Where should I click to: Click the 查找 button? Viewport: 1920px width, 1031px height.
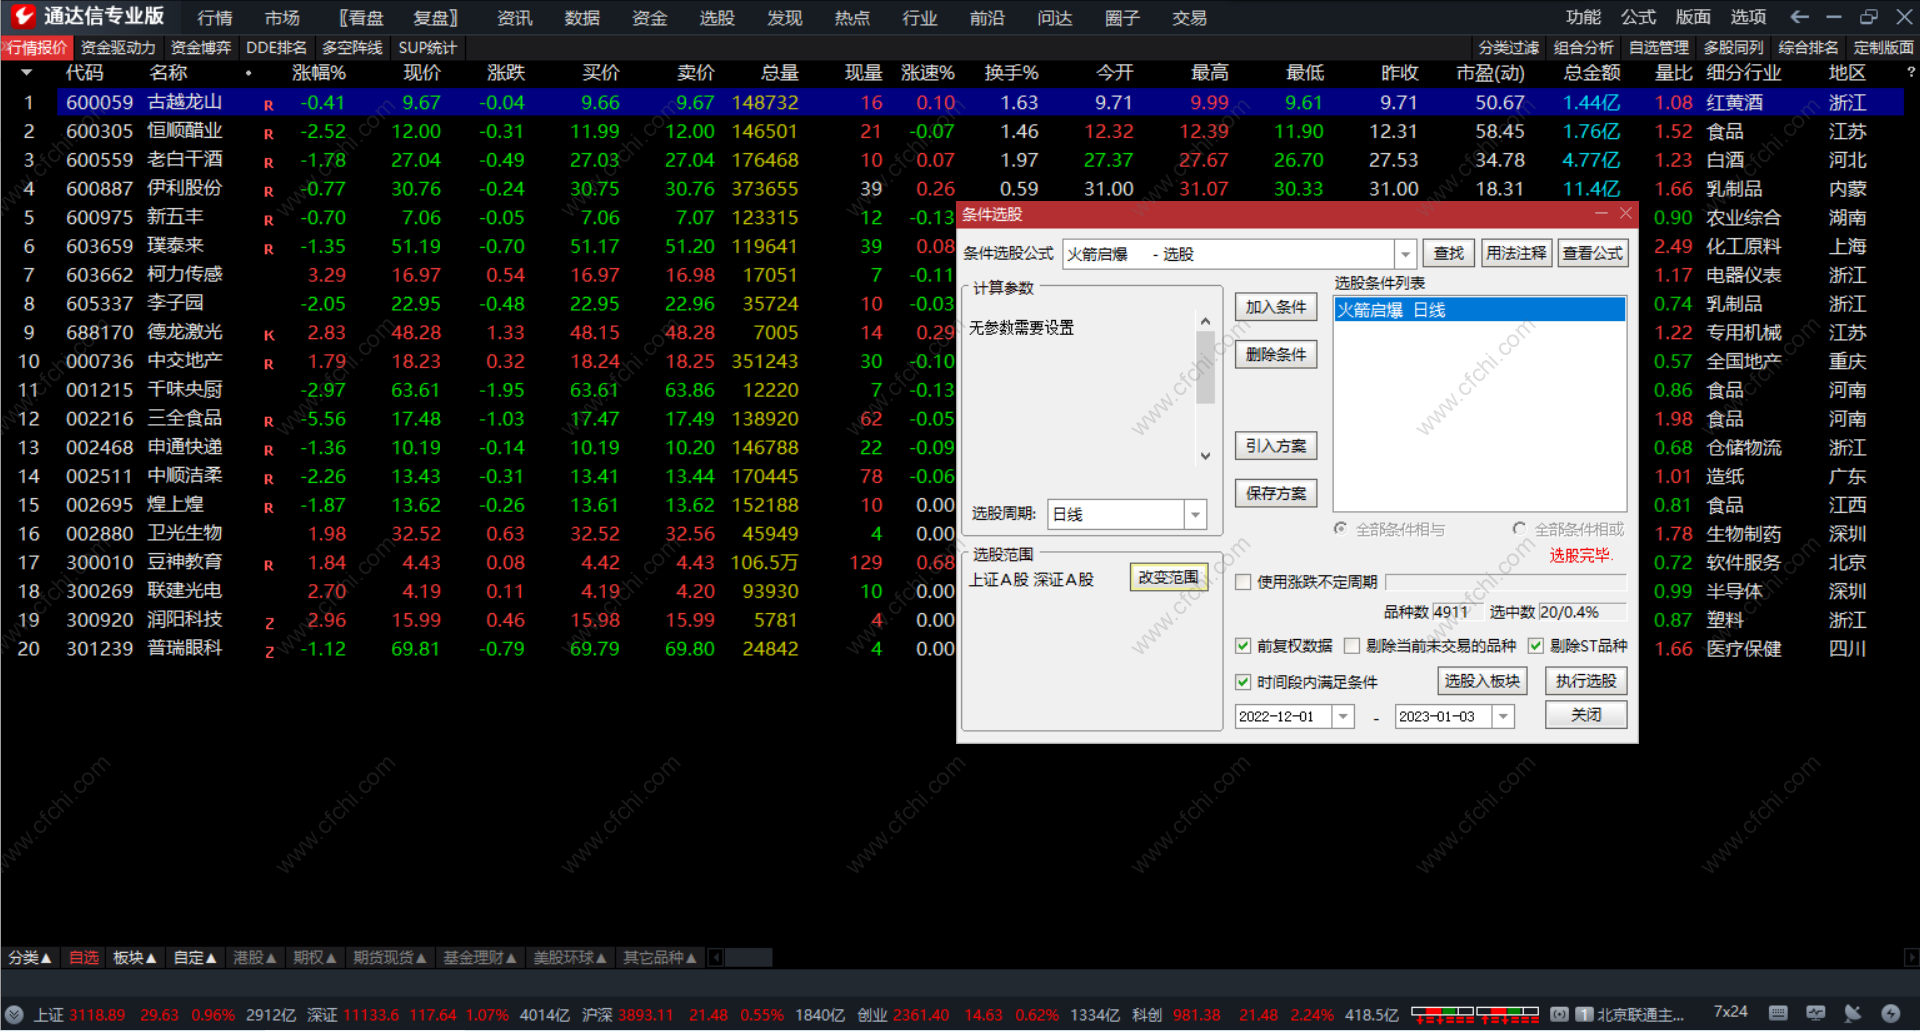1448,254
